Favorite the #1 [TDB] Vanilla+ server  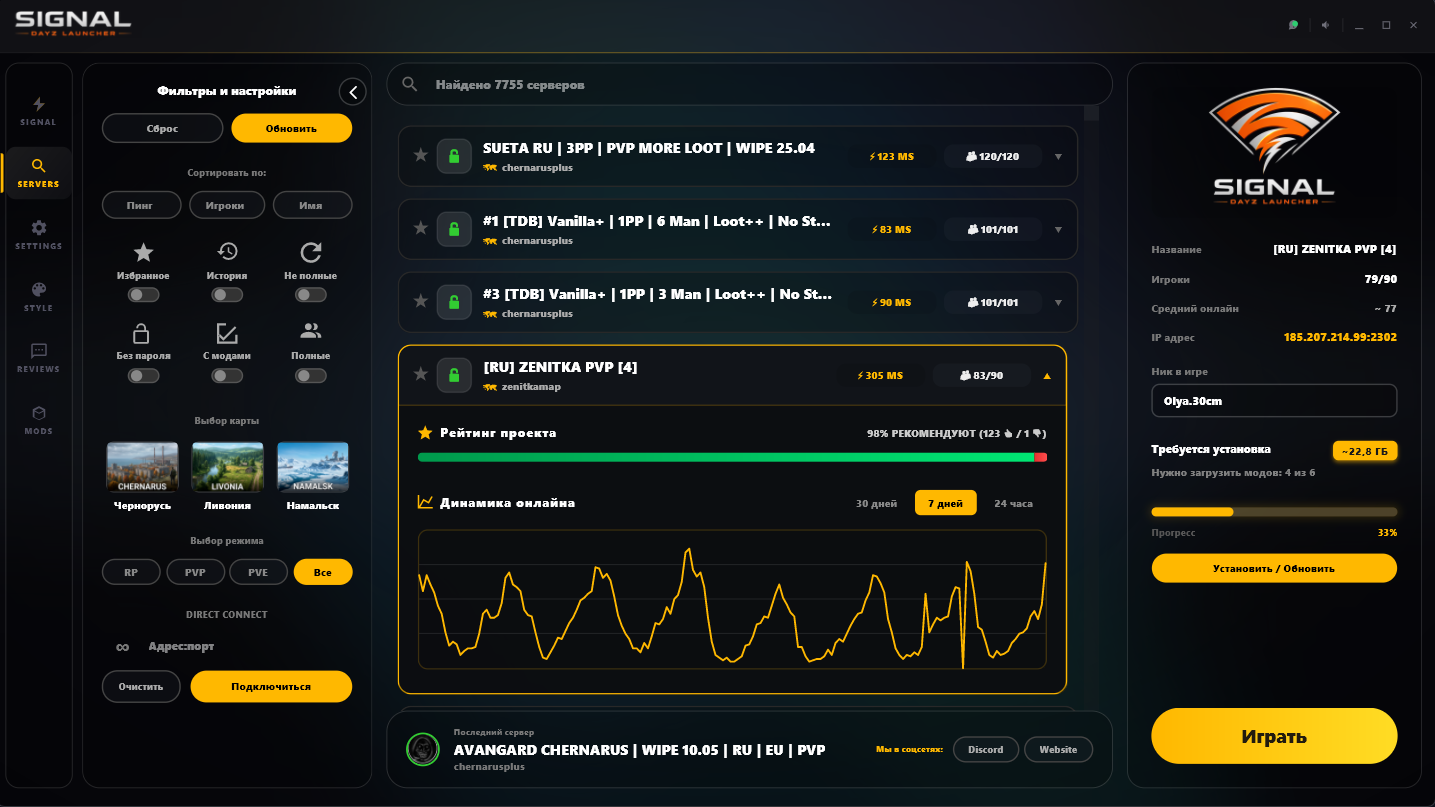(x=421, y=229)
